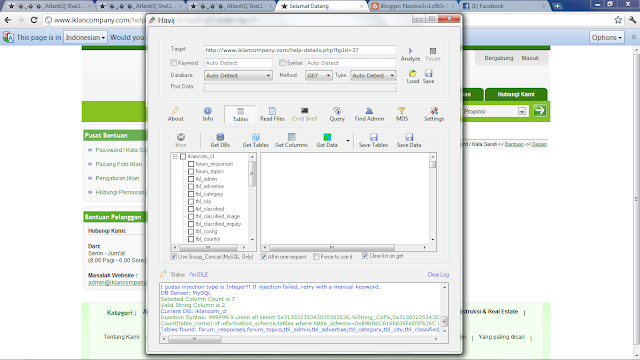640x360 pixels.
Task: Click the Stop icon in Tables toolbar
Action: tap(181, 140)
